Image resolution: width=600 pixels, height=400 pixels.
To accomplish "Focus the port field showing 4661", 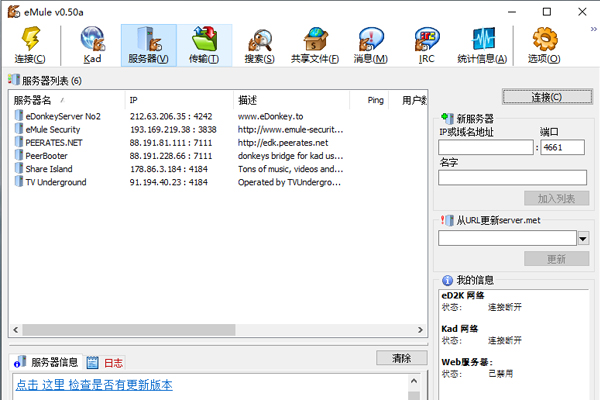I will 562,147.
